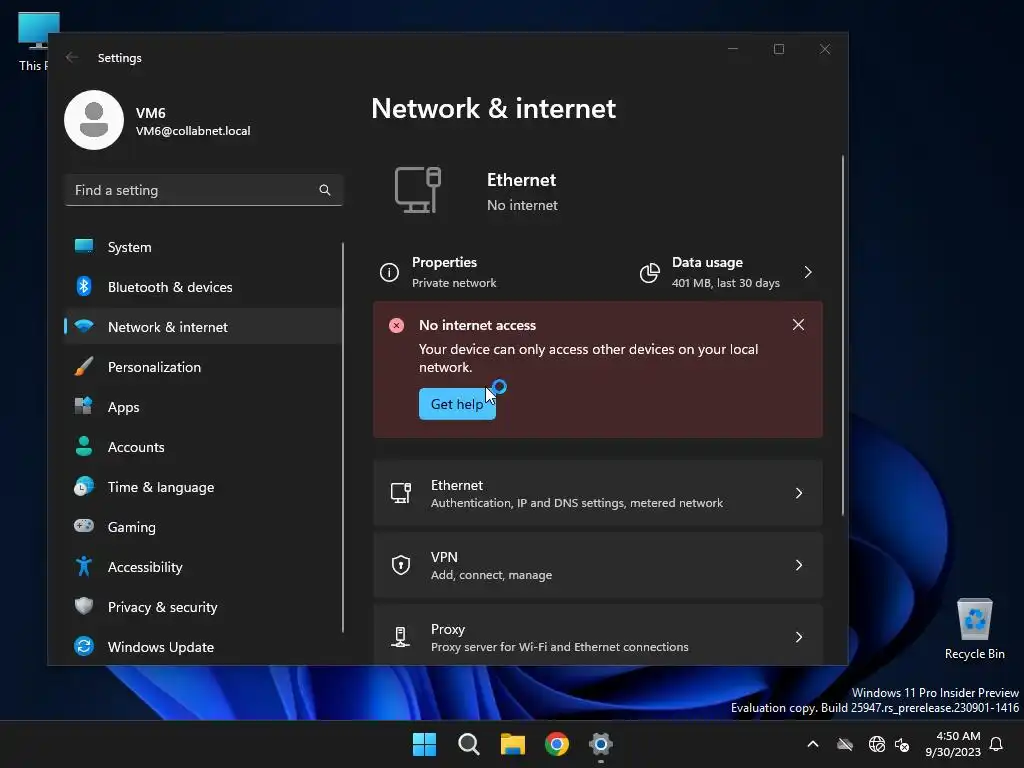Open the Start menu on taskbar
This screenshot has width=1024, height=768.
(424, 744)
